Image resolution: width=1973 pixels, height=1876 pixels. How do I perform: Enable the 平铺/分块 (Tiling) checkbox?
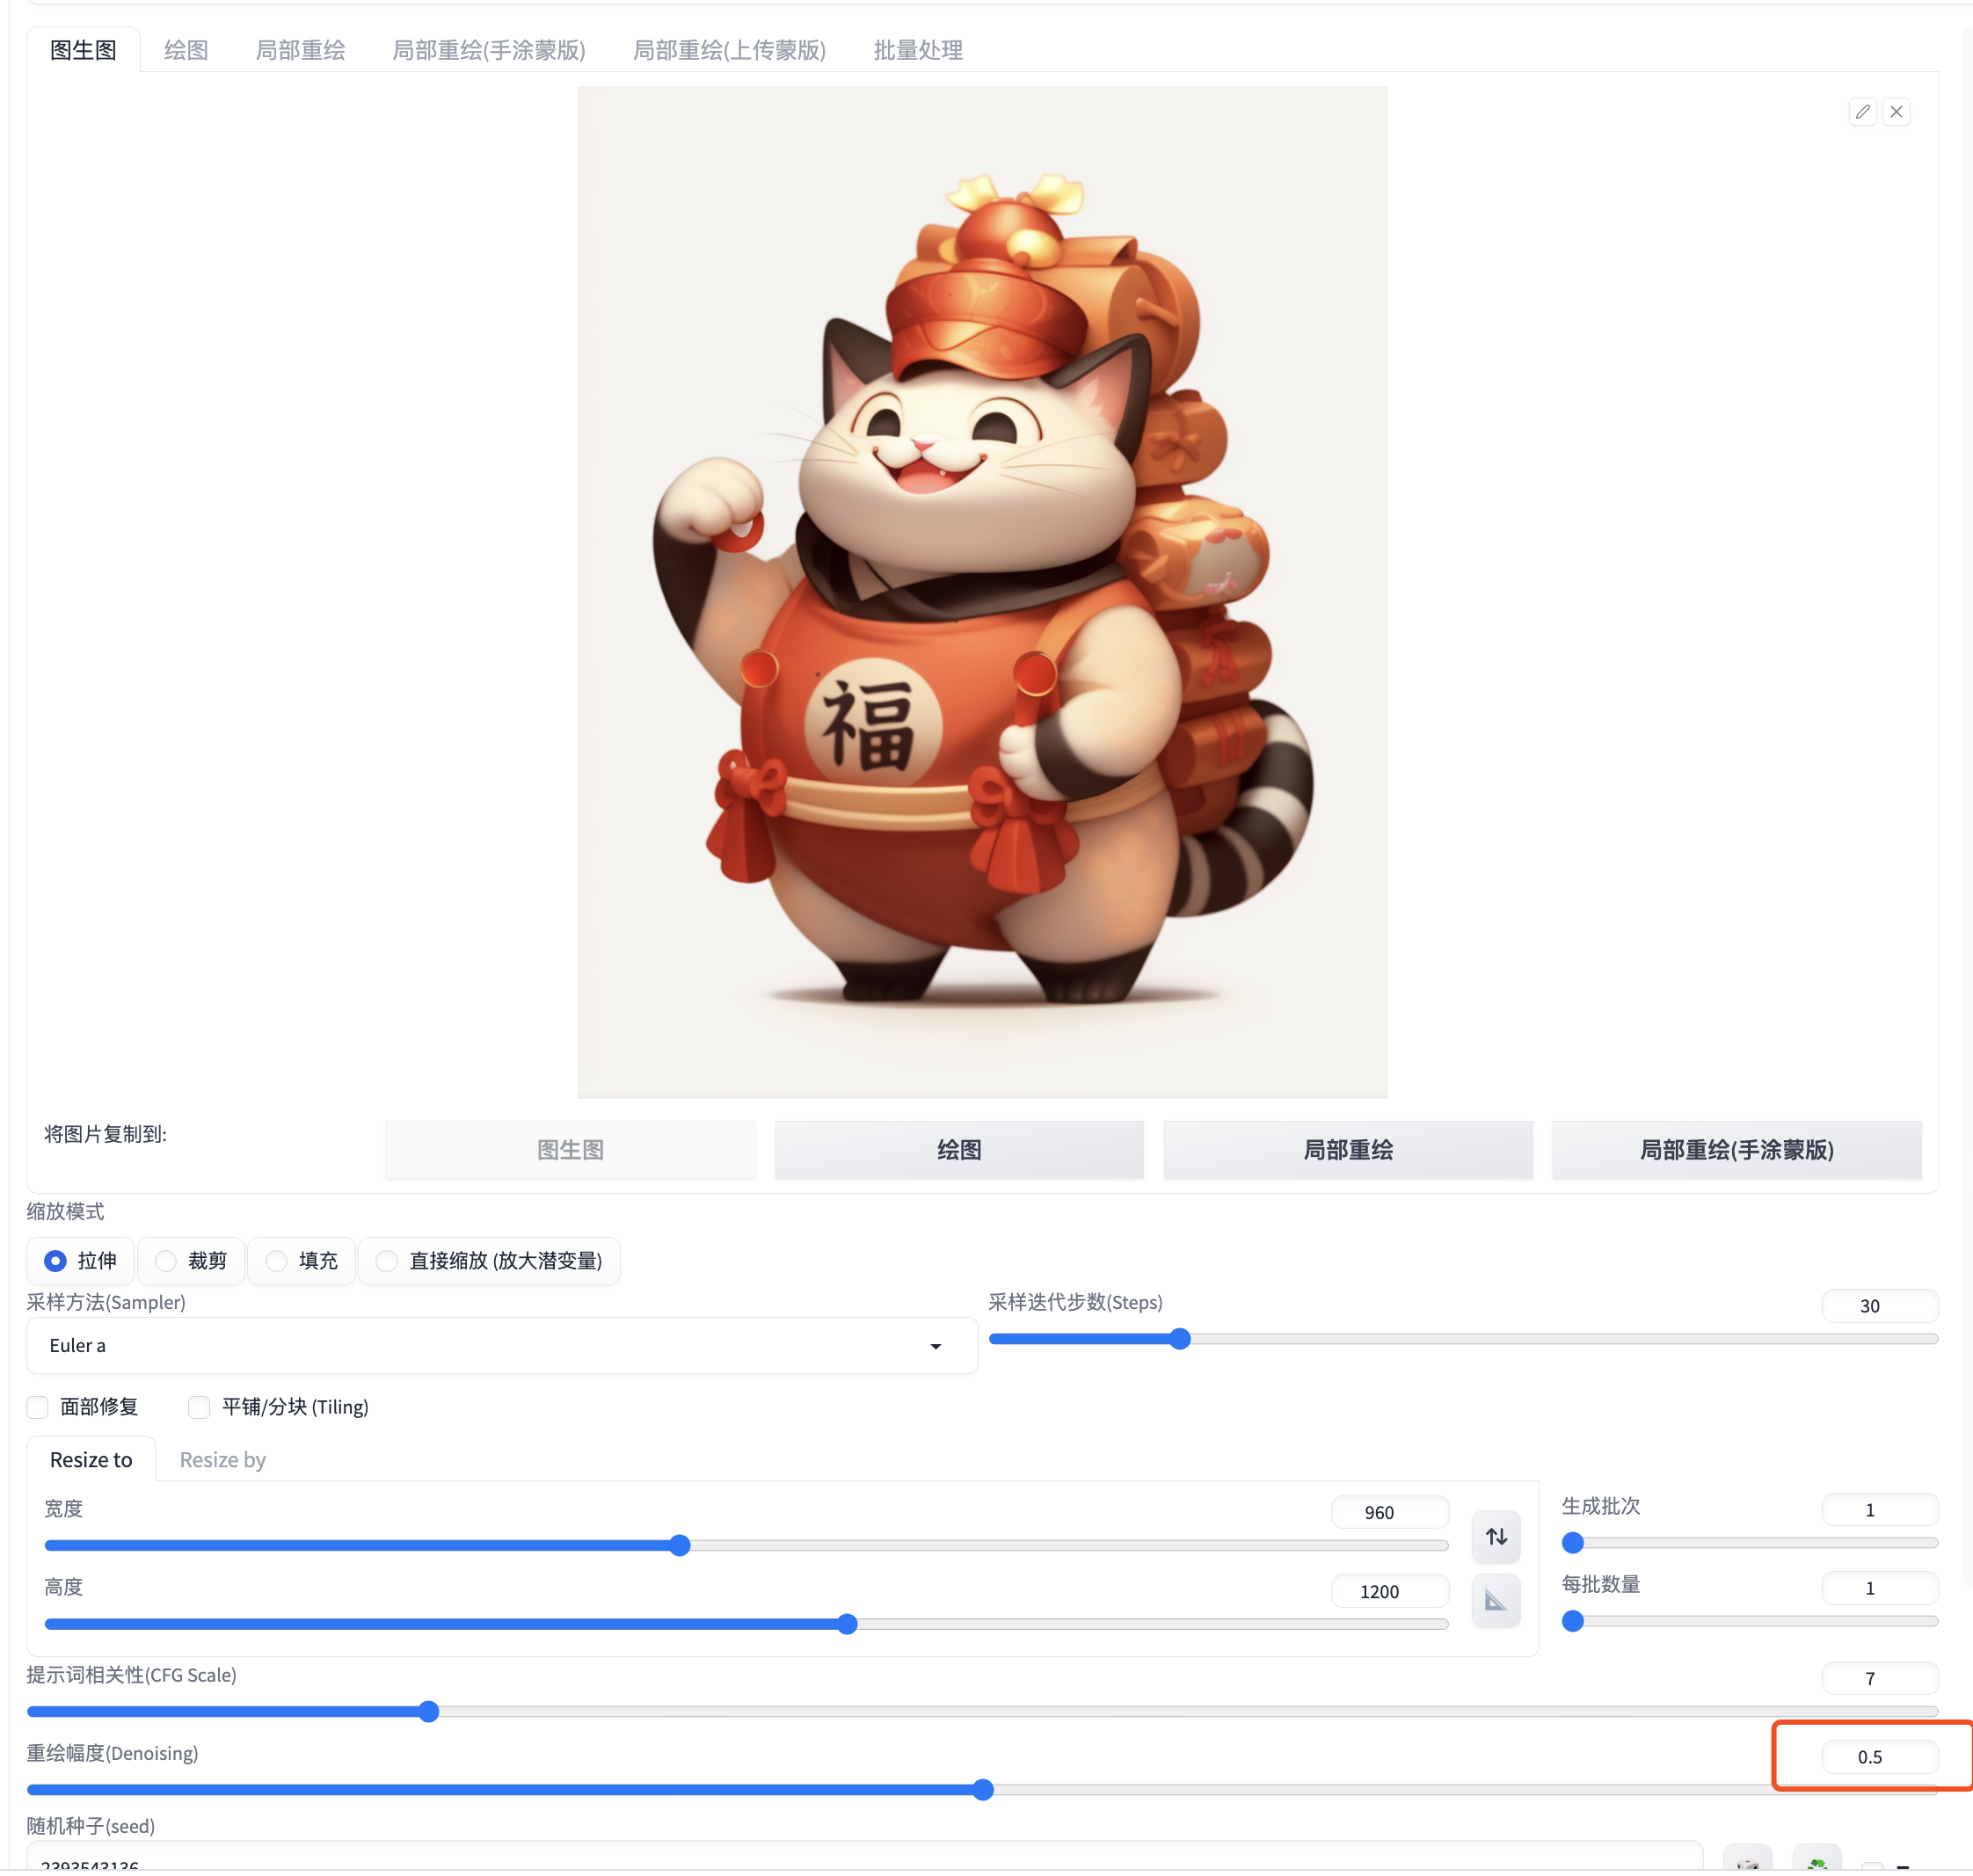(x=199, y=1407)
